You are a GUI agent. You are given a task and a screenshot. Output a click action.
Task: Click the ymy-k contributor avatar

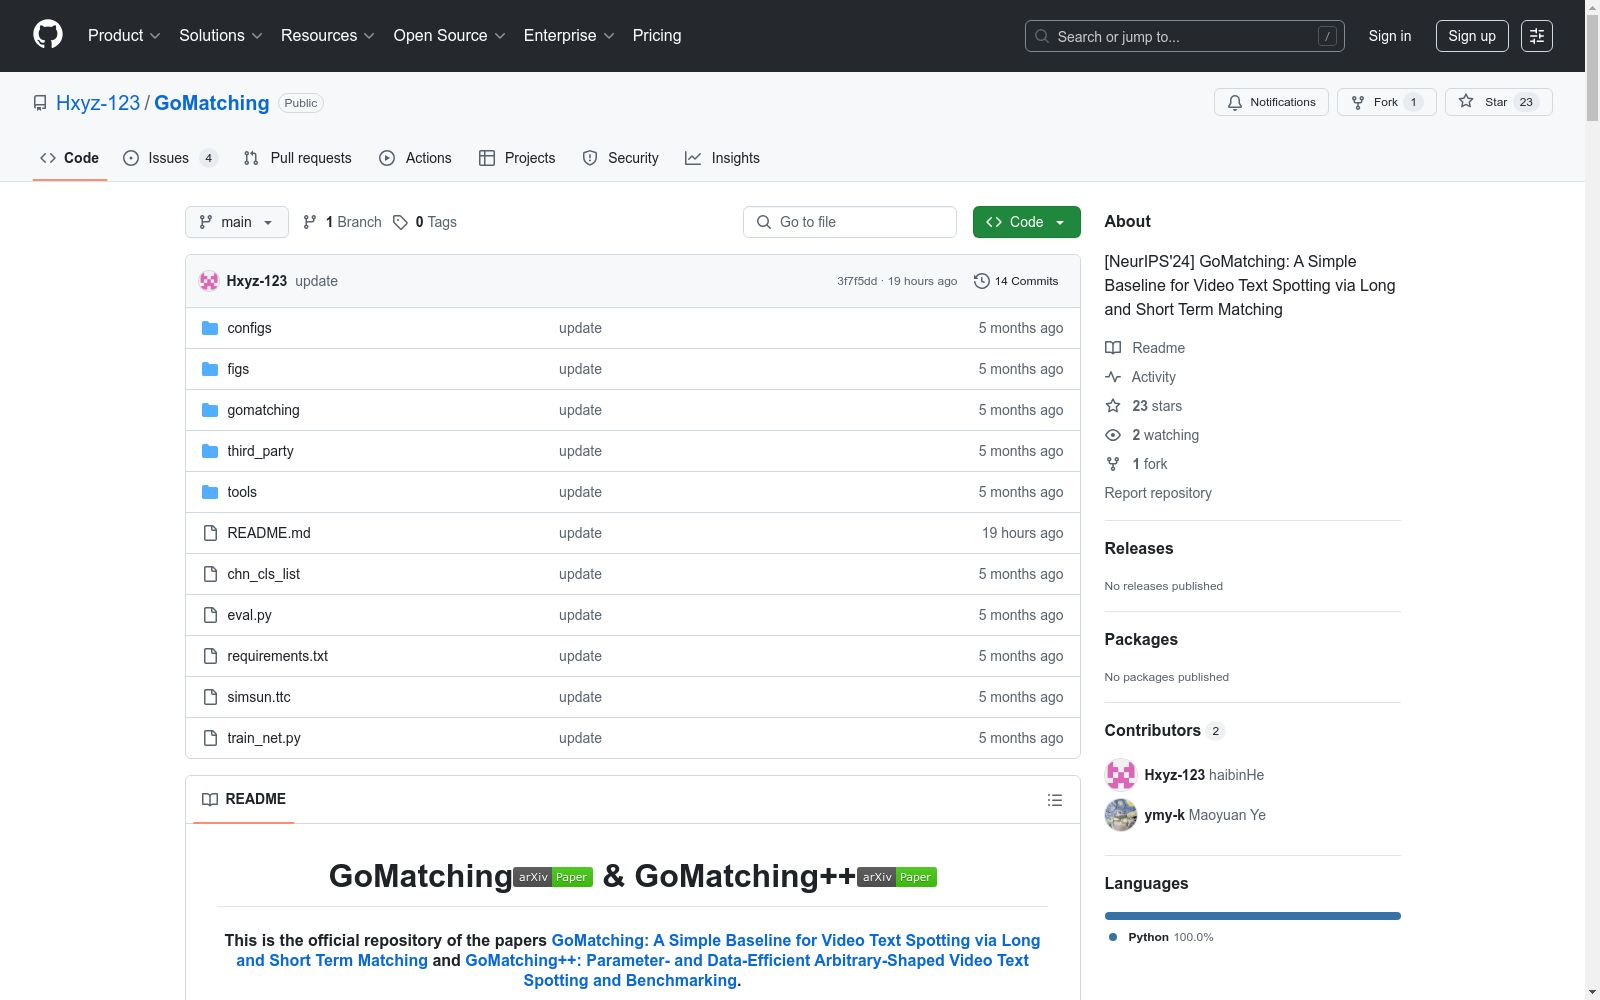tap(1121, 815)
